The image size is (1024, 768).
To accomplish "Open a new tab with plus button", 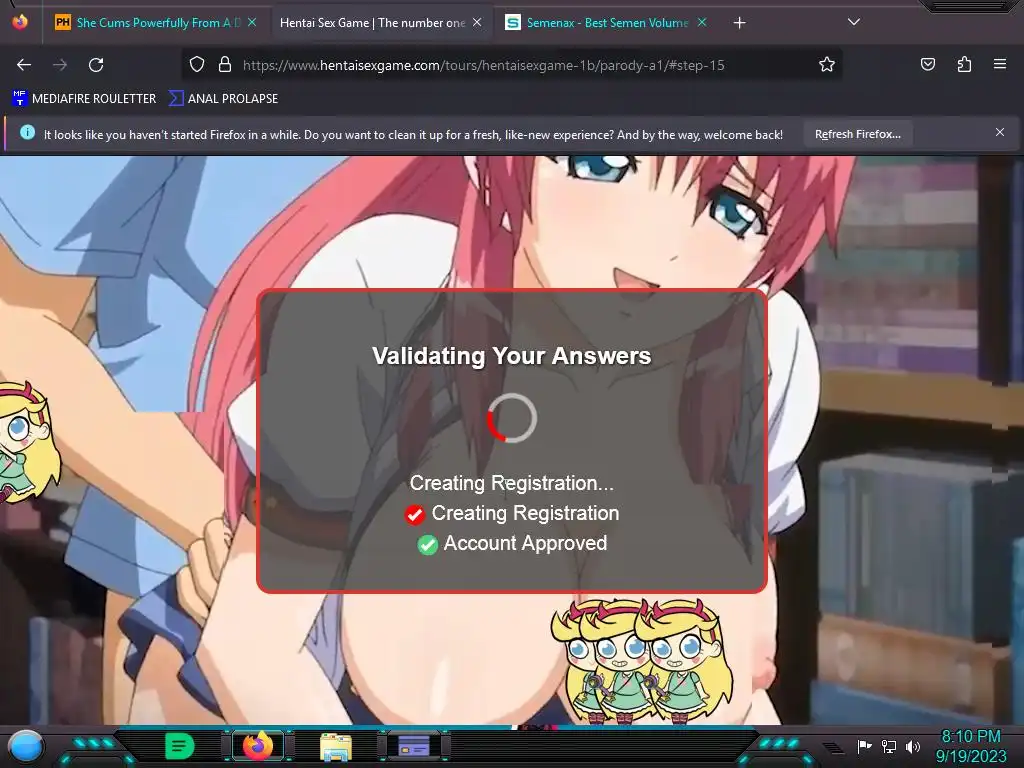I will click(x=739, y=23).
